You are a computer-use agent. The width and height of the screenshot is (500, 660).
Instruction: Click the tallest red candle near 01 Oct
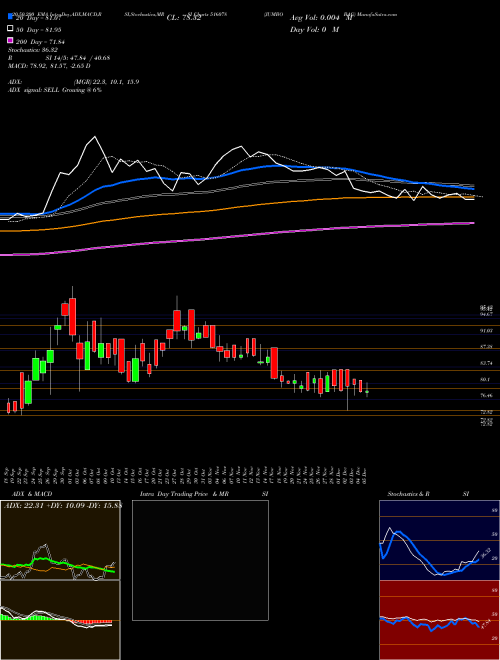click(x=72, y=317)
